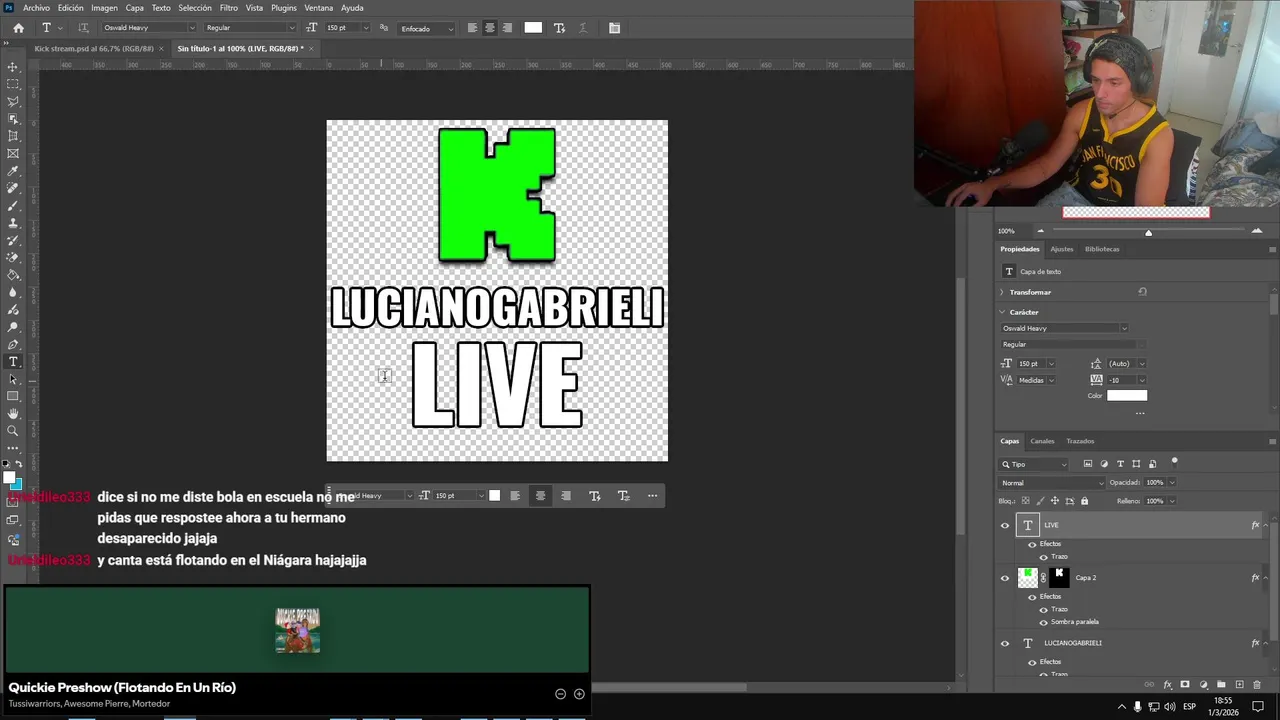1280x720 pixels.
Task: Select the Eyedropper tool
Action: point(13,171)
